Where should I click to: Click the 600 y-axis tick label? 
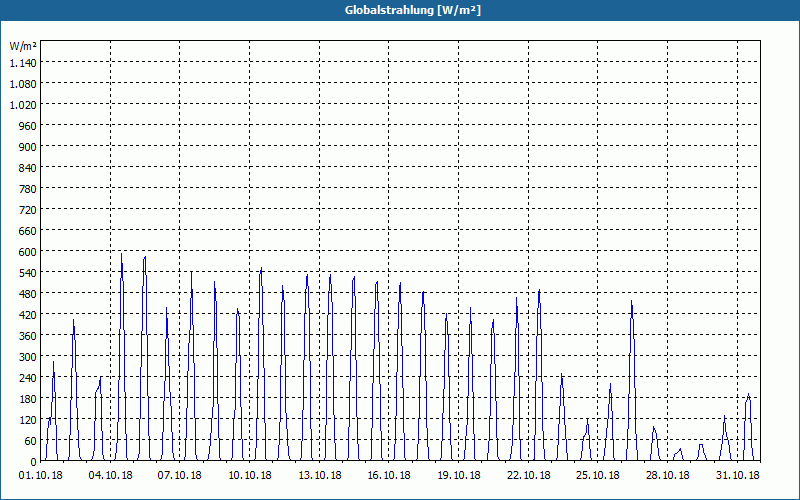(x=27, y=252)
